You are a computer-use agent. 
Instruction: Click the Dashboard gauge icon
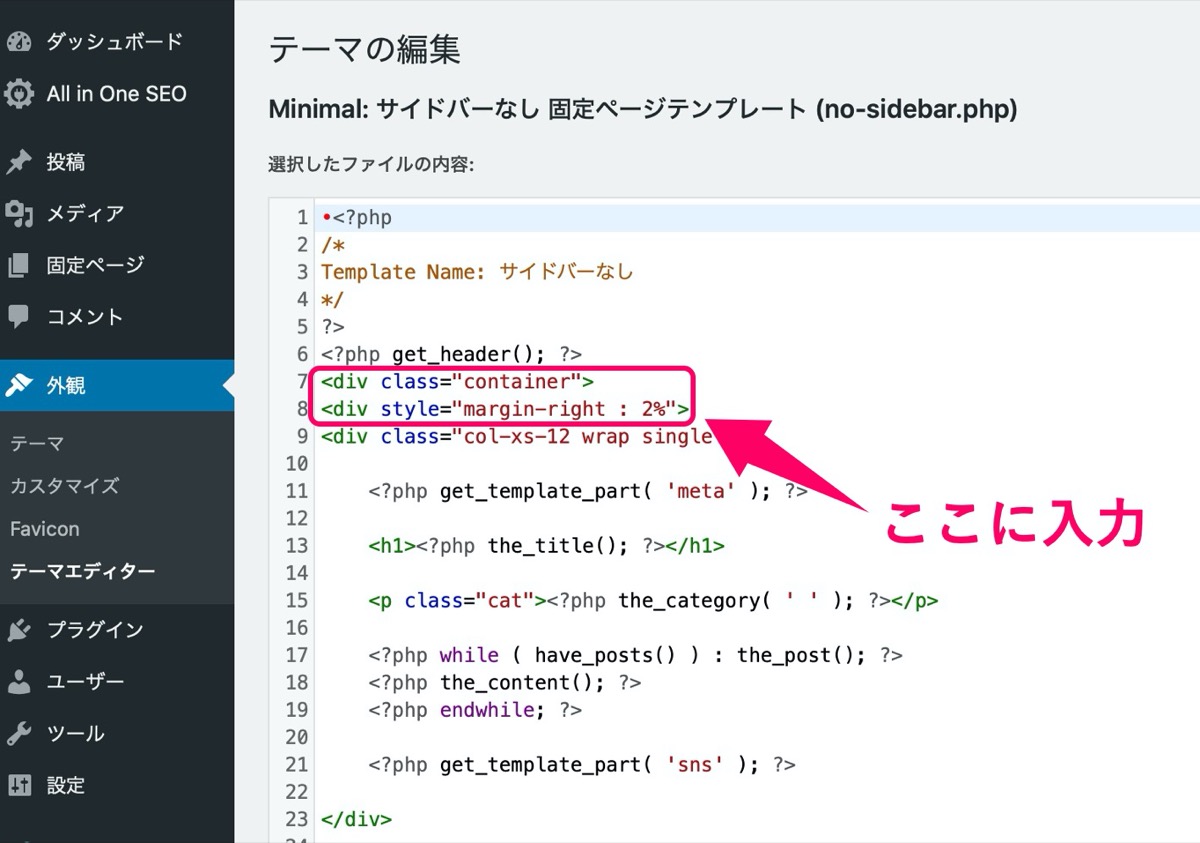point(18,42)
